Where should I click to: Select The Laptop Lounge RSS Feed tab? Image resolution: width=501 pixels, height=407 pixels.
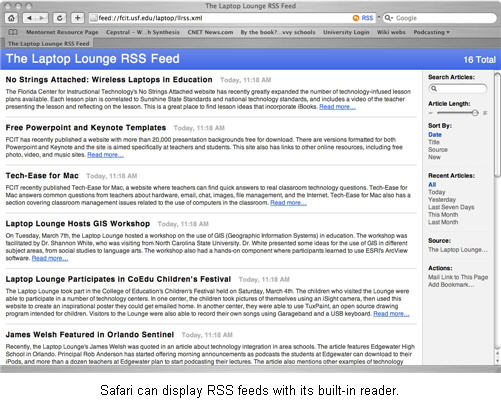pyautogui.click(x=49, y=44)
